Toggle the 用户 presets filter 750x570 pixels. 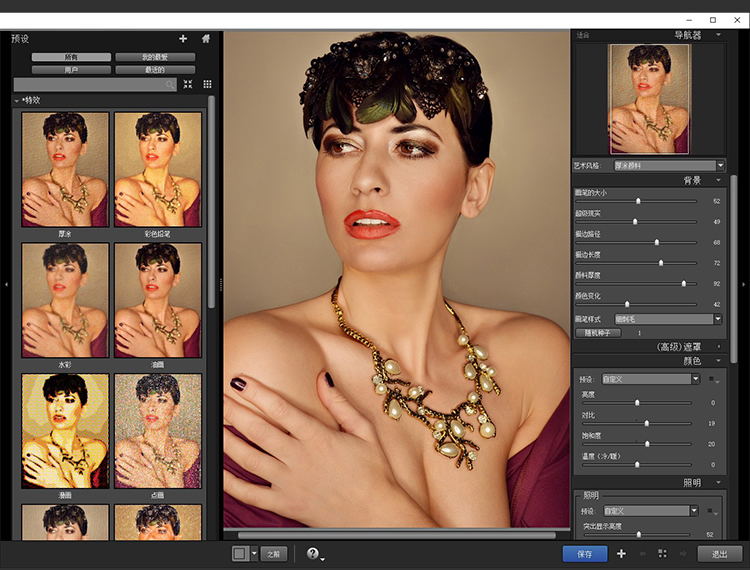click(71, 70)
